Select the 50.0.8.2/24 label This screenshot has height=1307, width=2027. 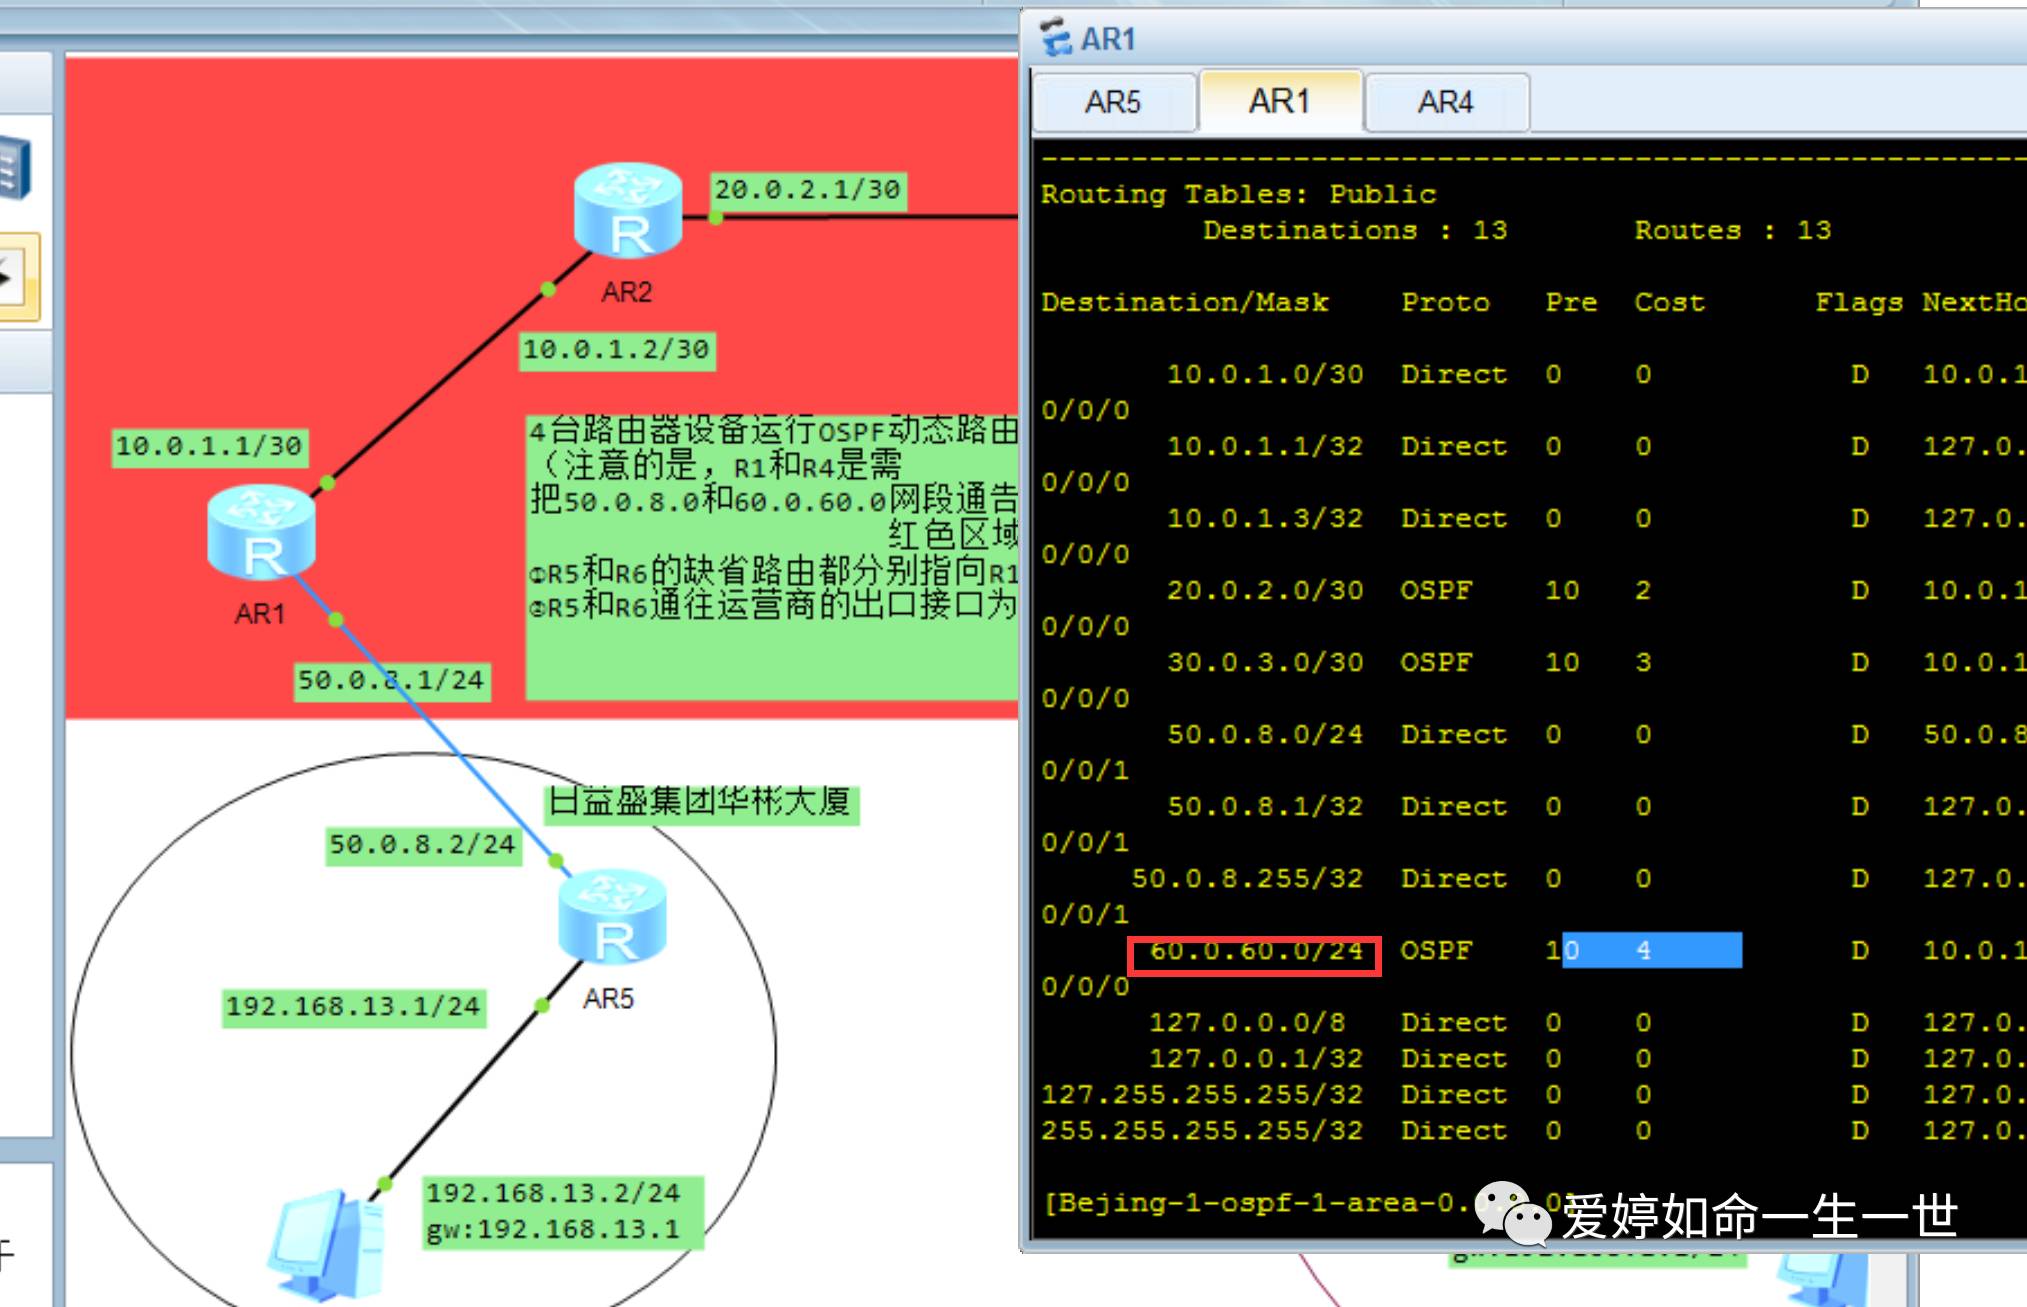click(x=422, y=845)
